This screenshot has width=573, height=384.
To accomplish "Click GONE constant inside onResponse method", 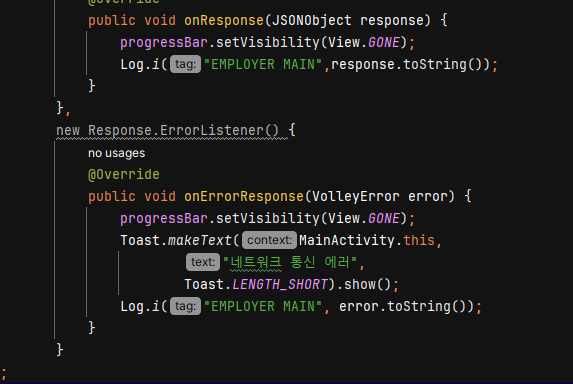I will tap(384, 42).
